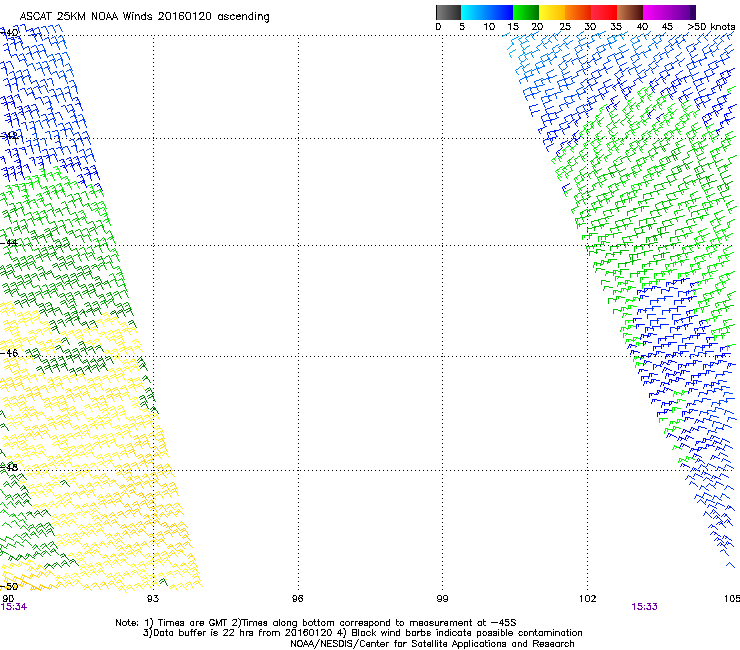Click the legend label '35'
The width and height of the screenshot is (740, 650).
coord(616,27)
